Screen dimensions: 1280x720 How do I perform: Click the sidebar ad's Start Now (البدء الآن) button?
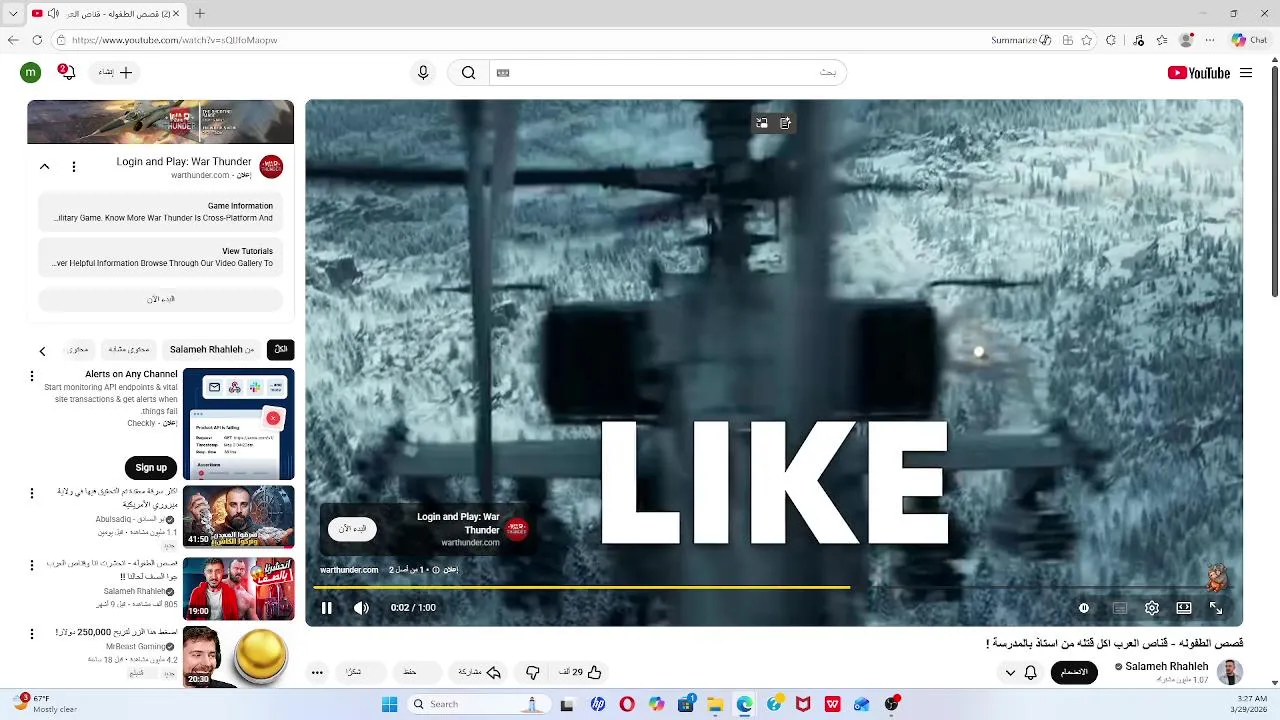[161, 300]
